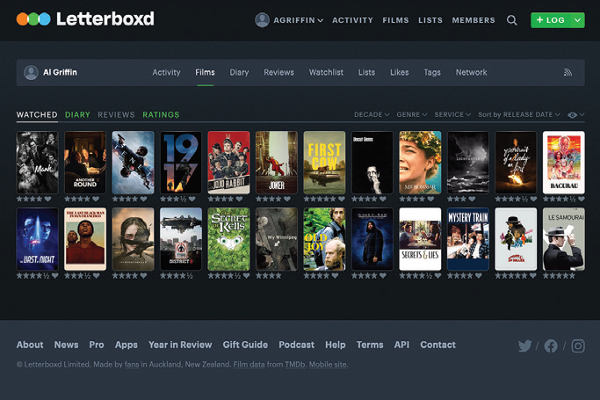
Task: Open the Podcast footer link
Action: (297, 345)
